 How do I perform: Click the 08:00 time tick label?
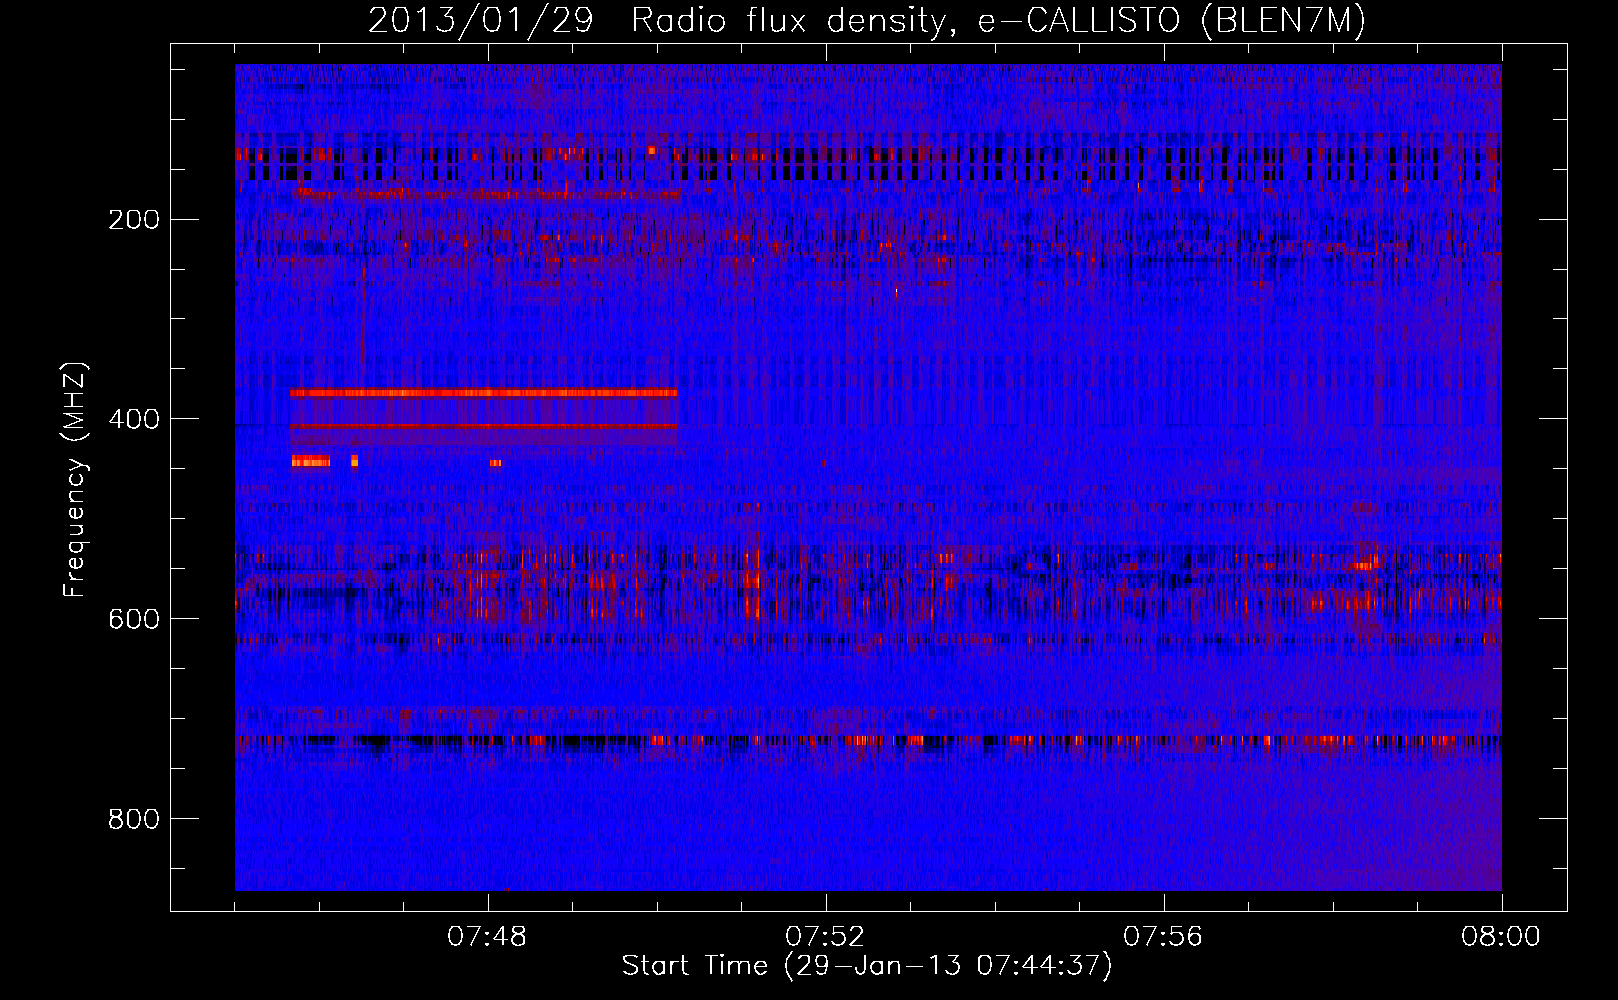(1500, 937)
